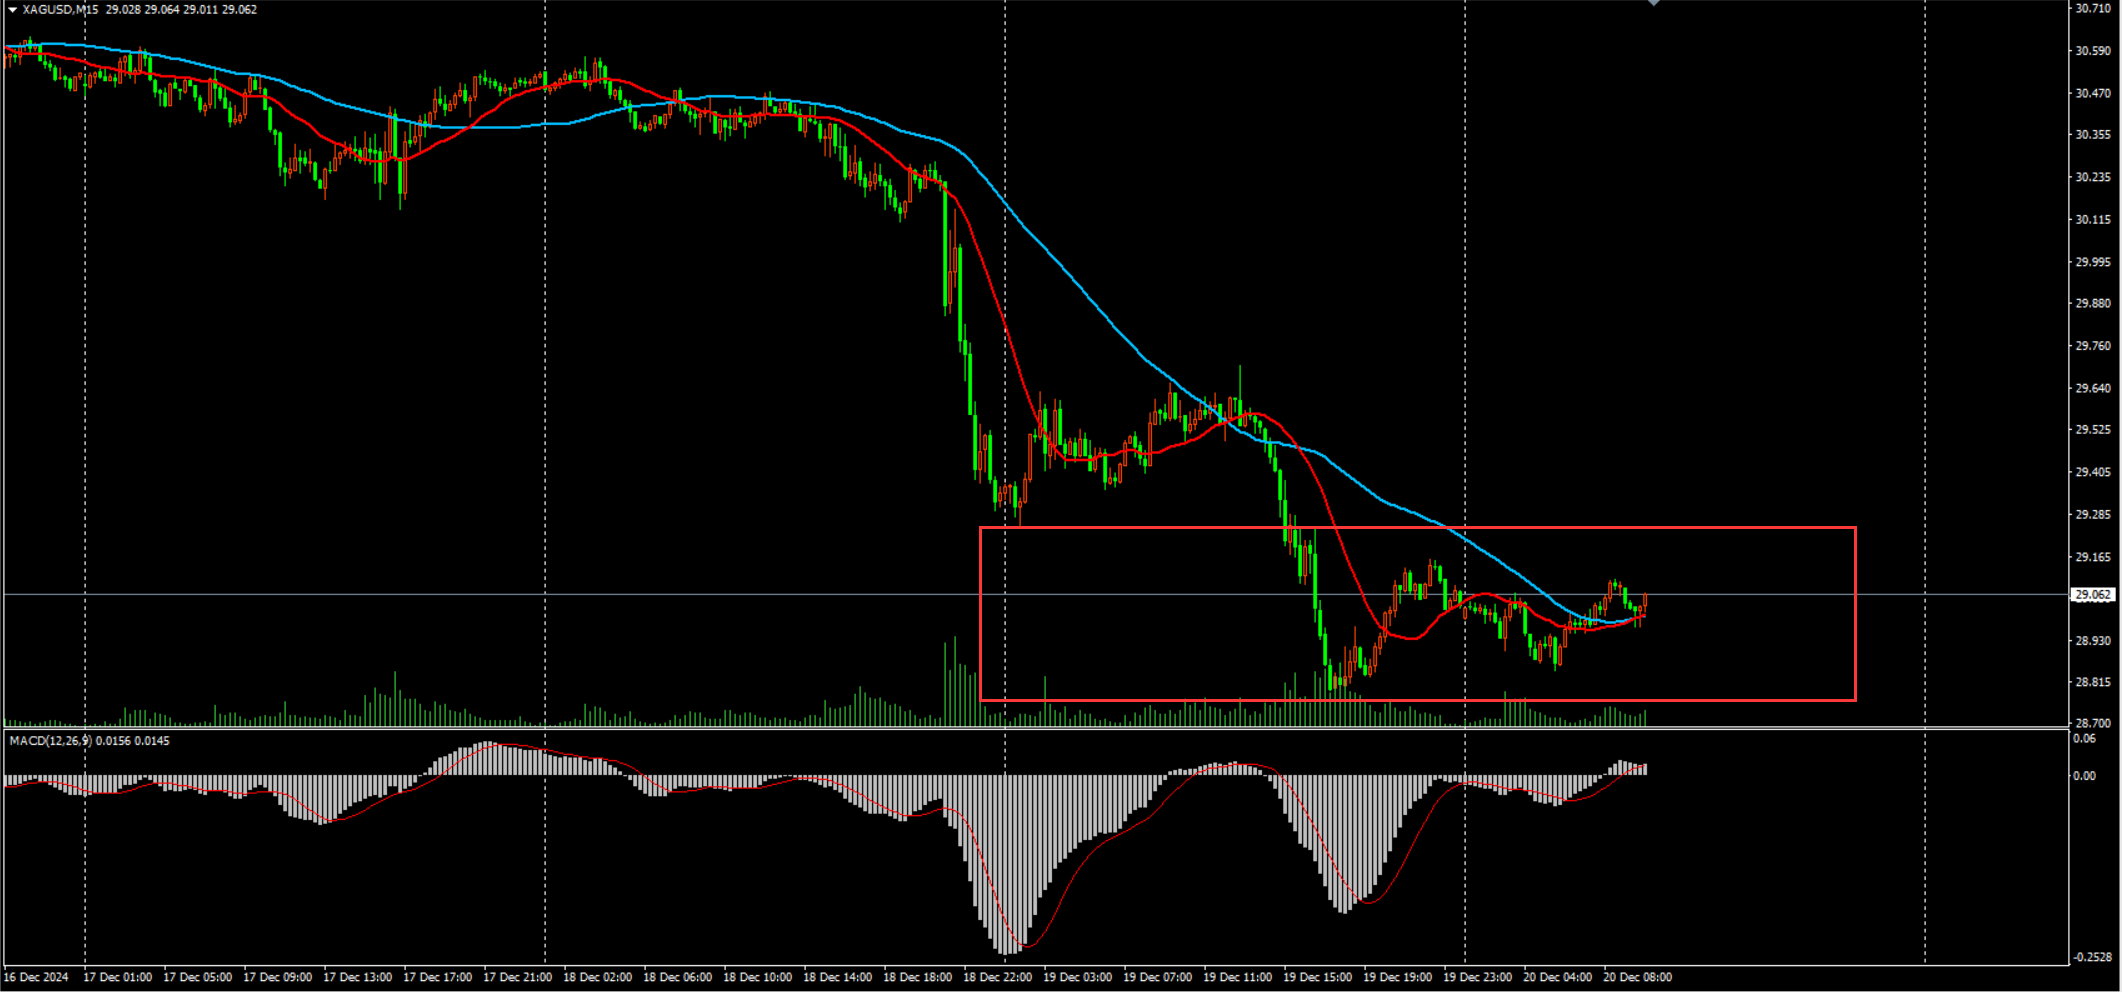
Task: Click the 30.470 price scale label
Action: click(x=2093, y=93)
